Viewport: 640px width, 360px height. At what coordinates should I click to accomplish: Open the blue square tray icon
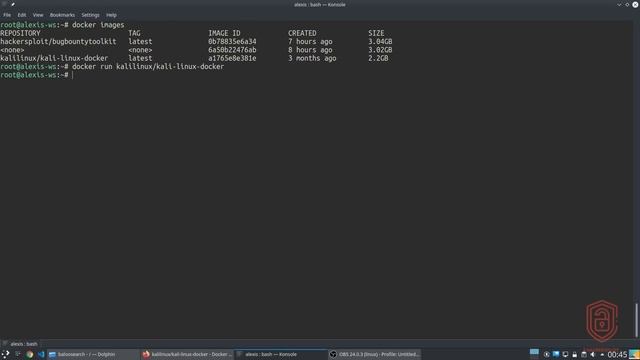click(556, 354)
